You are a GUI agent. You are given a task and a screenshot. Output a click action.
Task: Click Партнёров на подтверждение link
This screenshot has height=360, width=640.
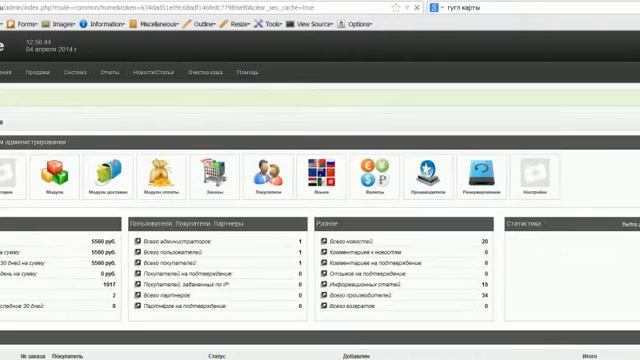tap(185, 306)
